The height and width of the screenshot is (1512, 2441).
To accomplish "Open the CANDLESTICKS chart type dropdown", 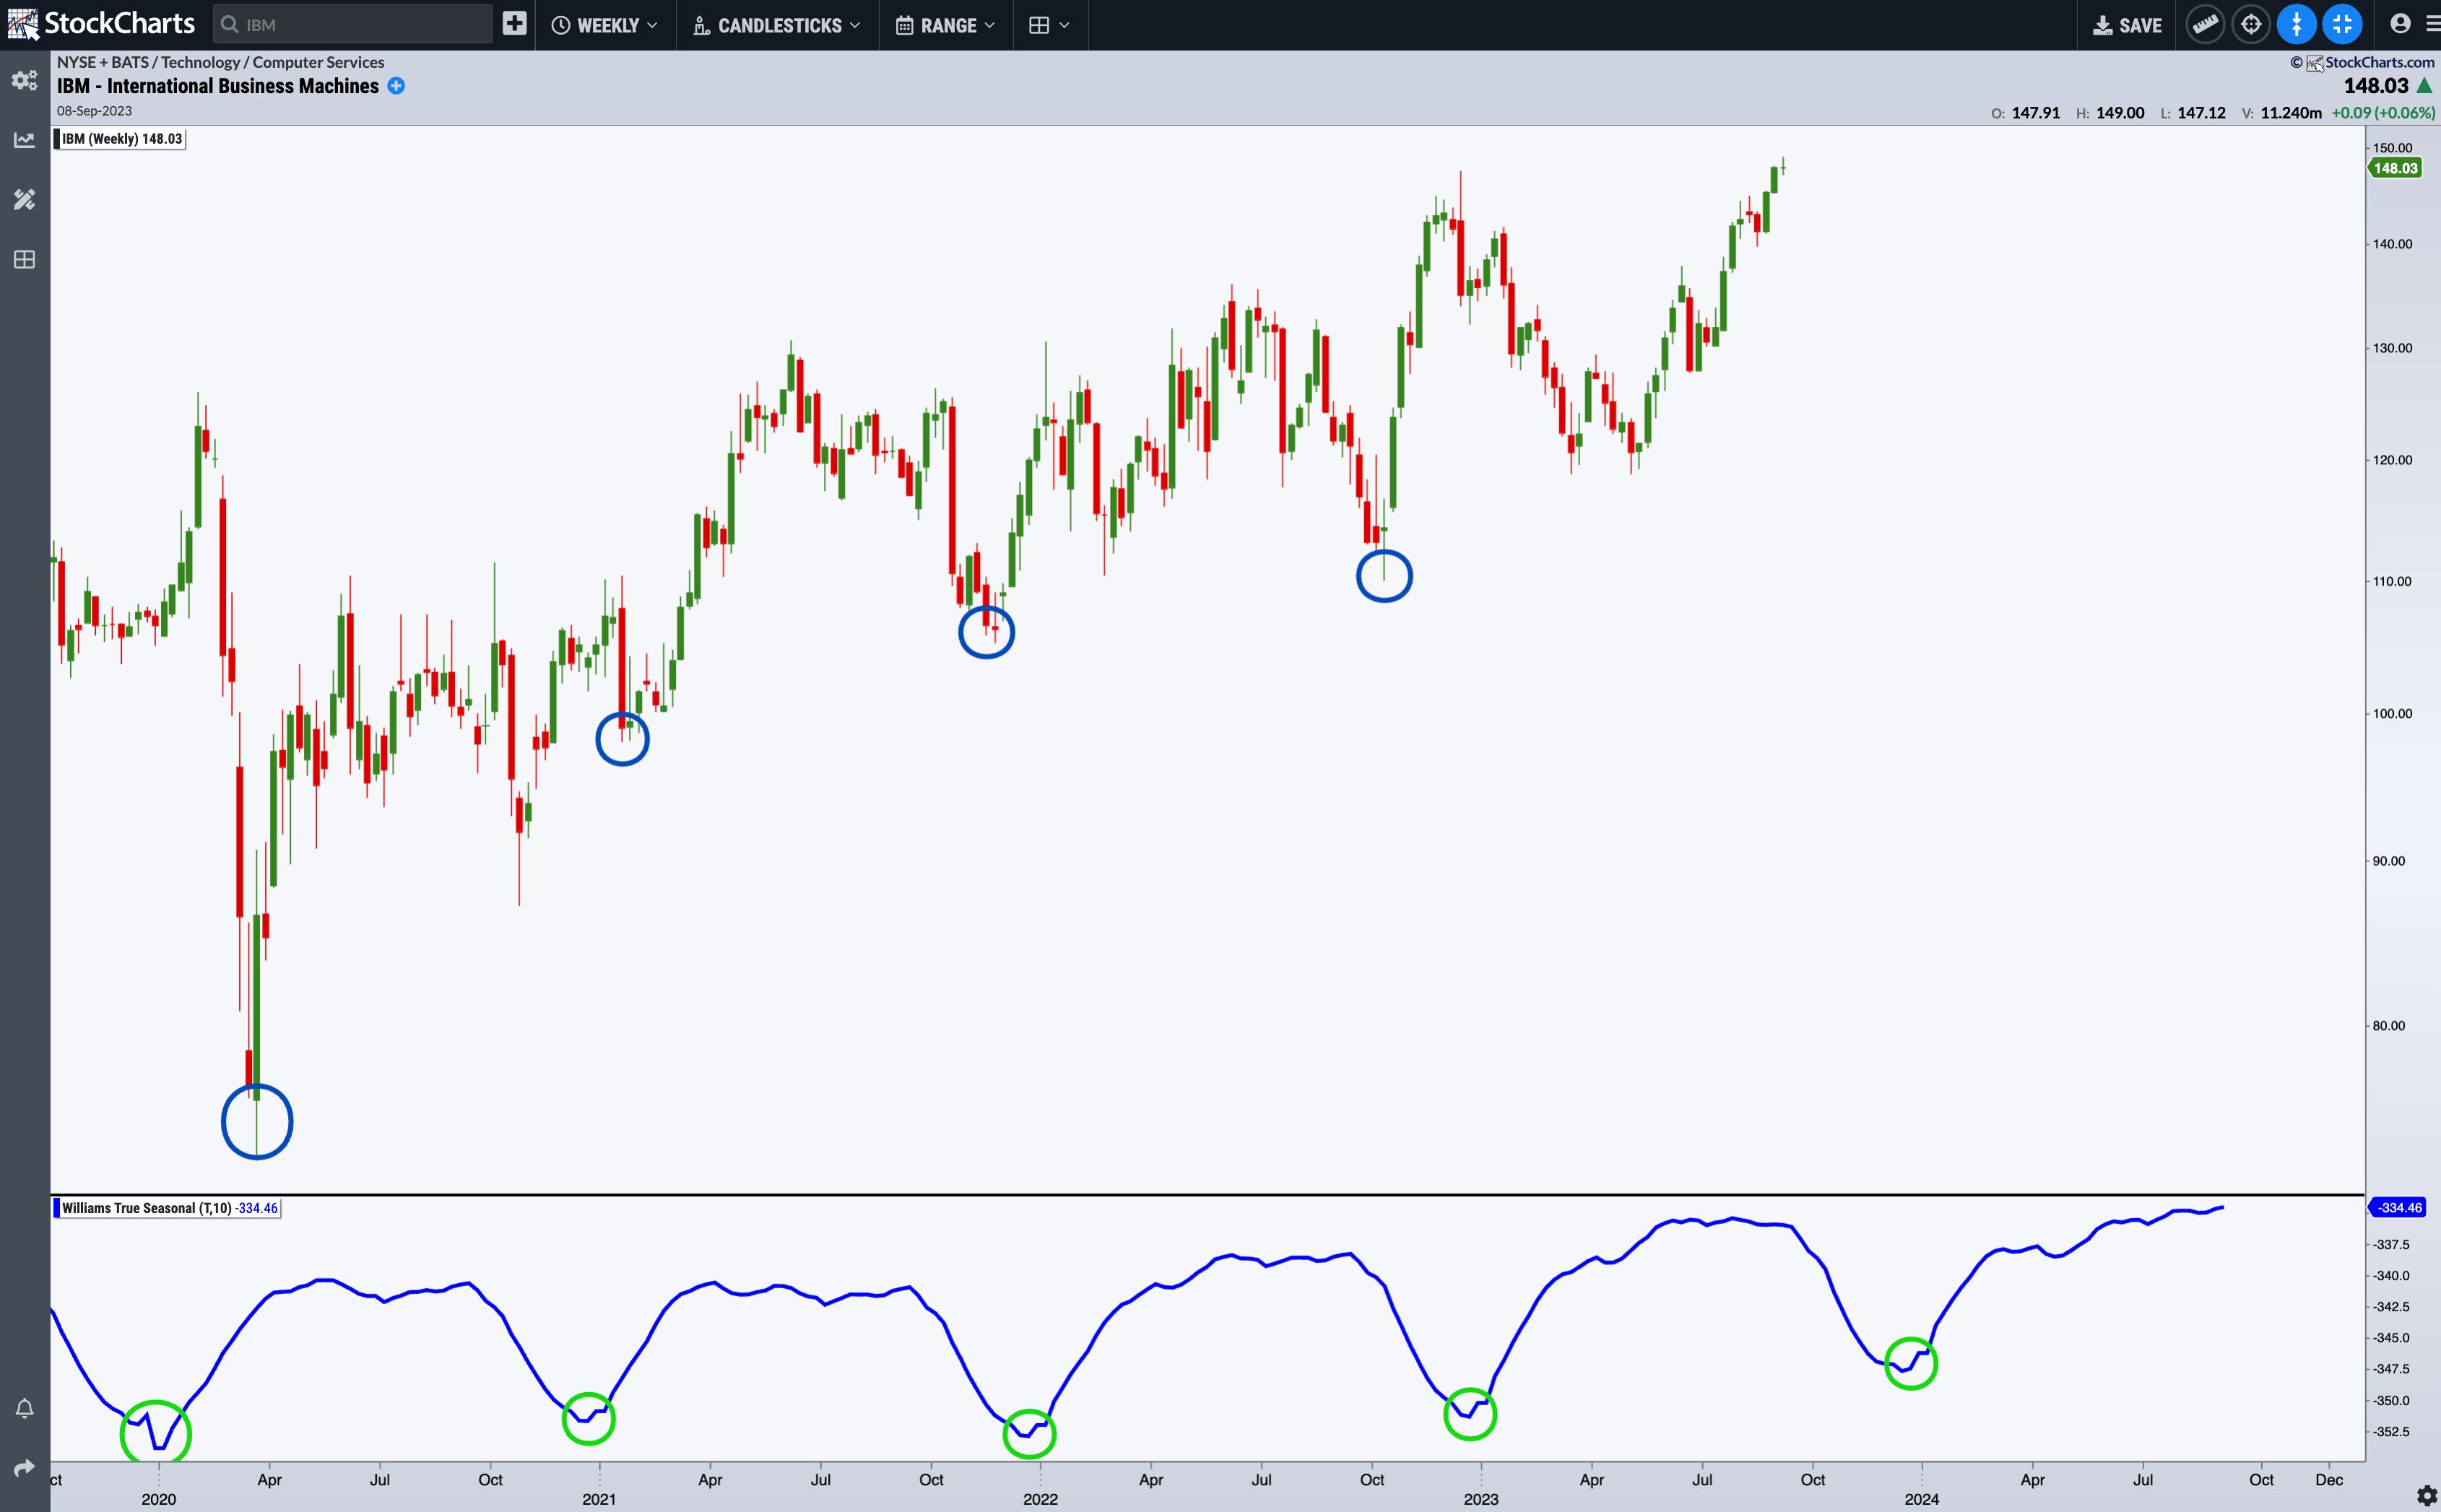I will [777, 25].
